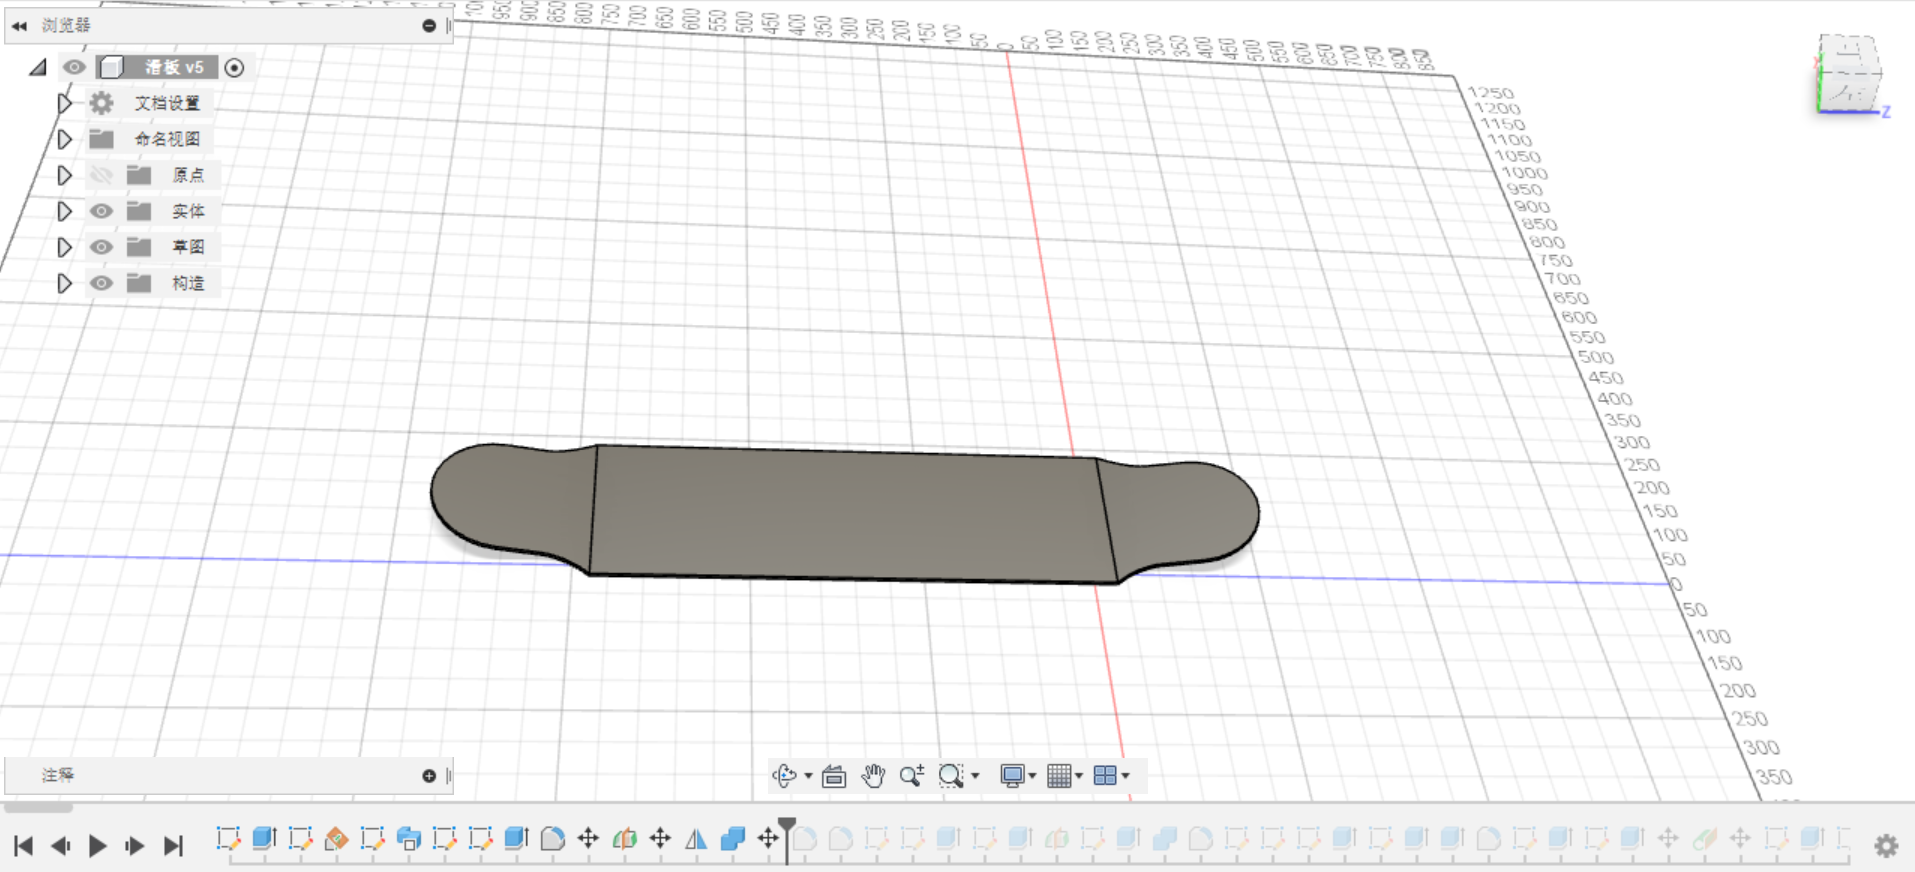Expand the 命名视图 node
Image resolution: width=1915 pixels, height=872 pixels.
tap(64, 139)
